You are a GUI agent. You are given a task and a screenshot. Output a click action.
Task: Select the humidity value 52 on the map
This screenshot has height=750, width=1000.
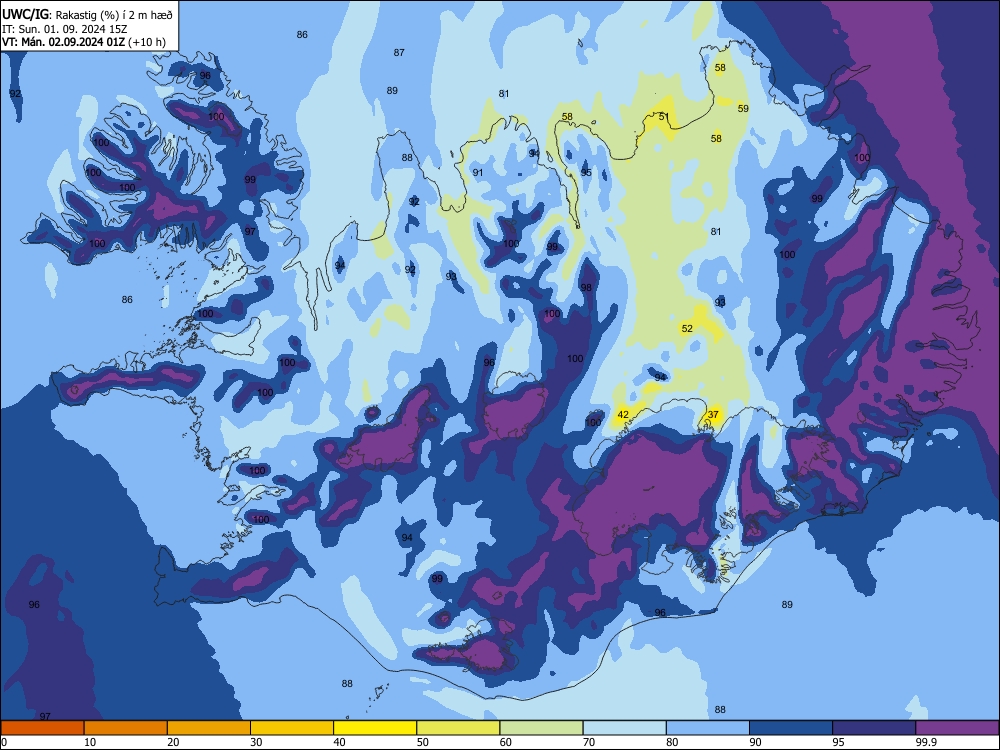tap(687, 328)
